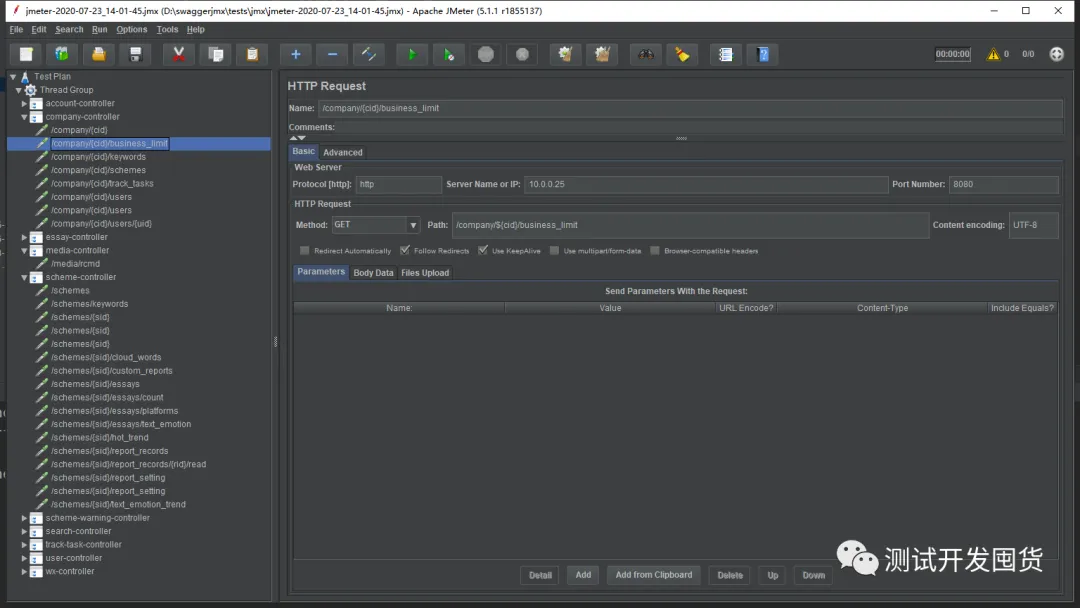Click the Cut scissors icon
The width and height of the screenshot is (1080, 608).
[178, 54]
